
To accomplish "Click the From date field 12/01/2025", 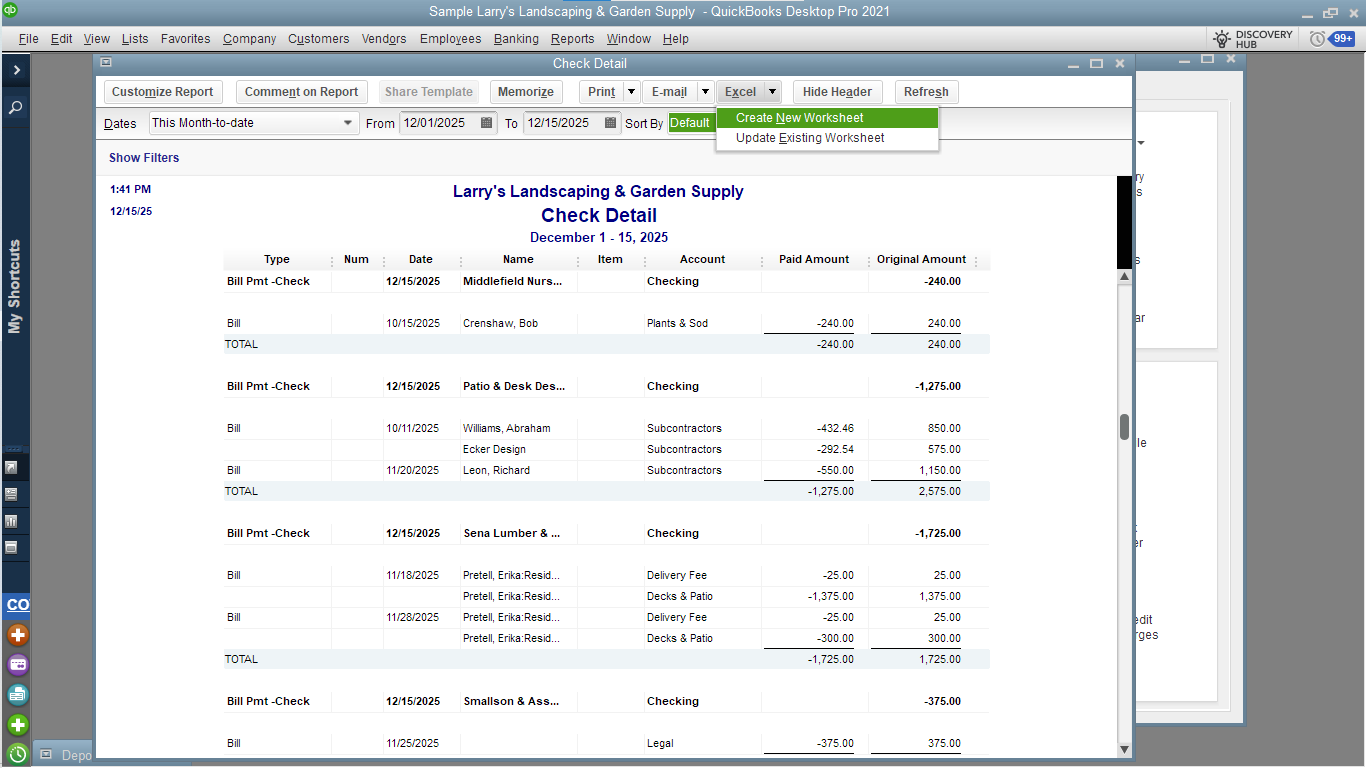I will 439,123.
